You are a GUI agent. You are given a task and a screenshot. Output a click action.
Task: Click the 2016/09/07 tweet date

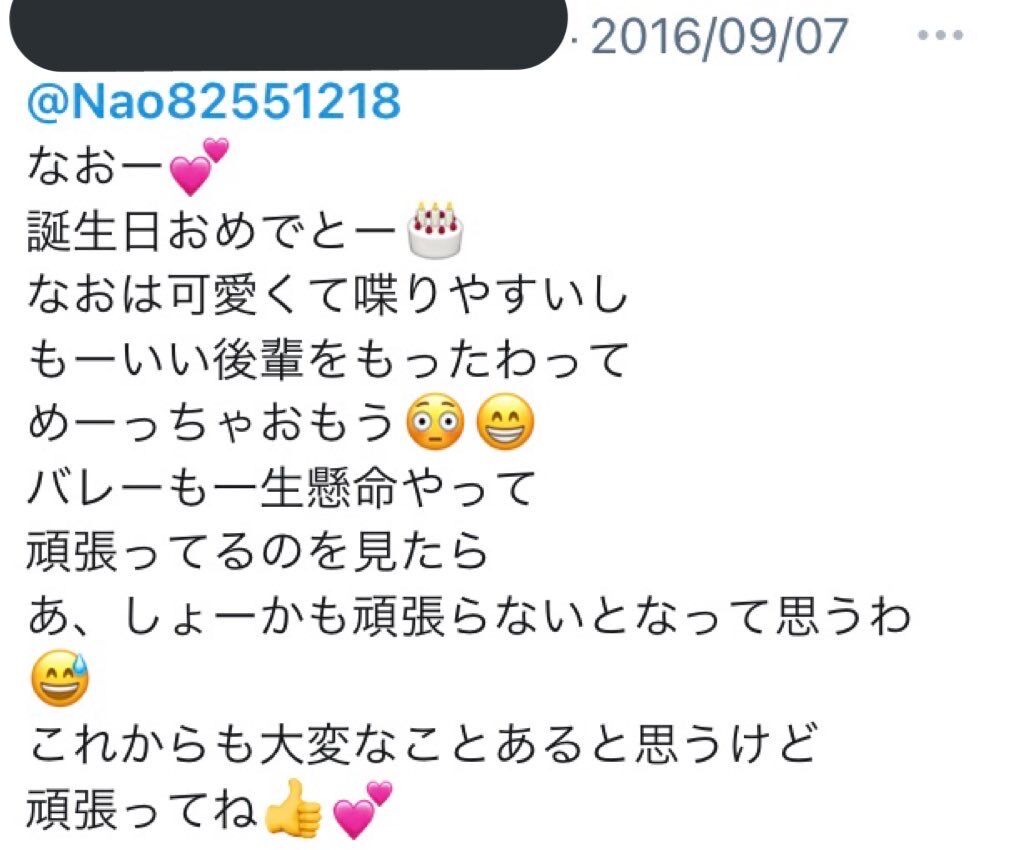719,37
